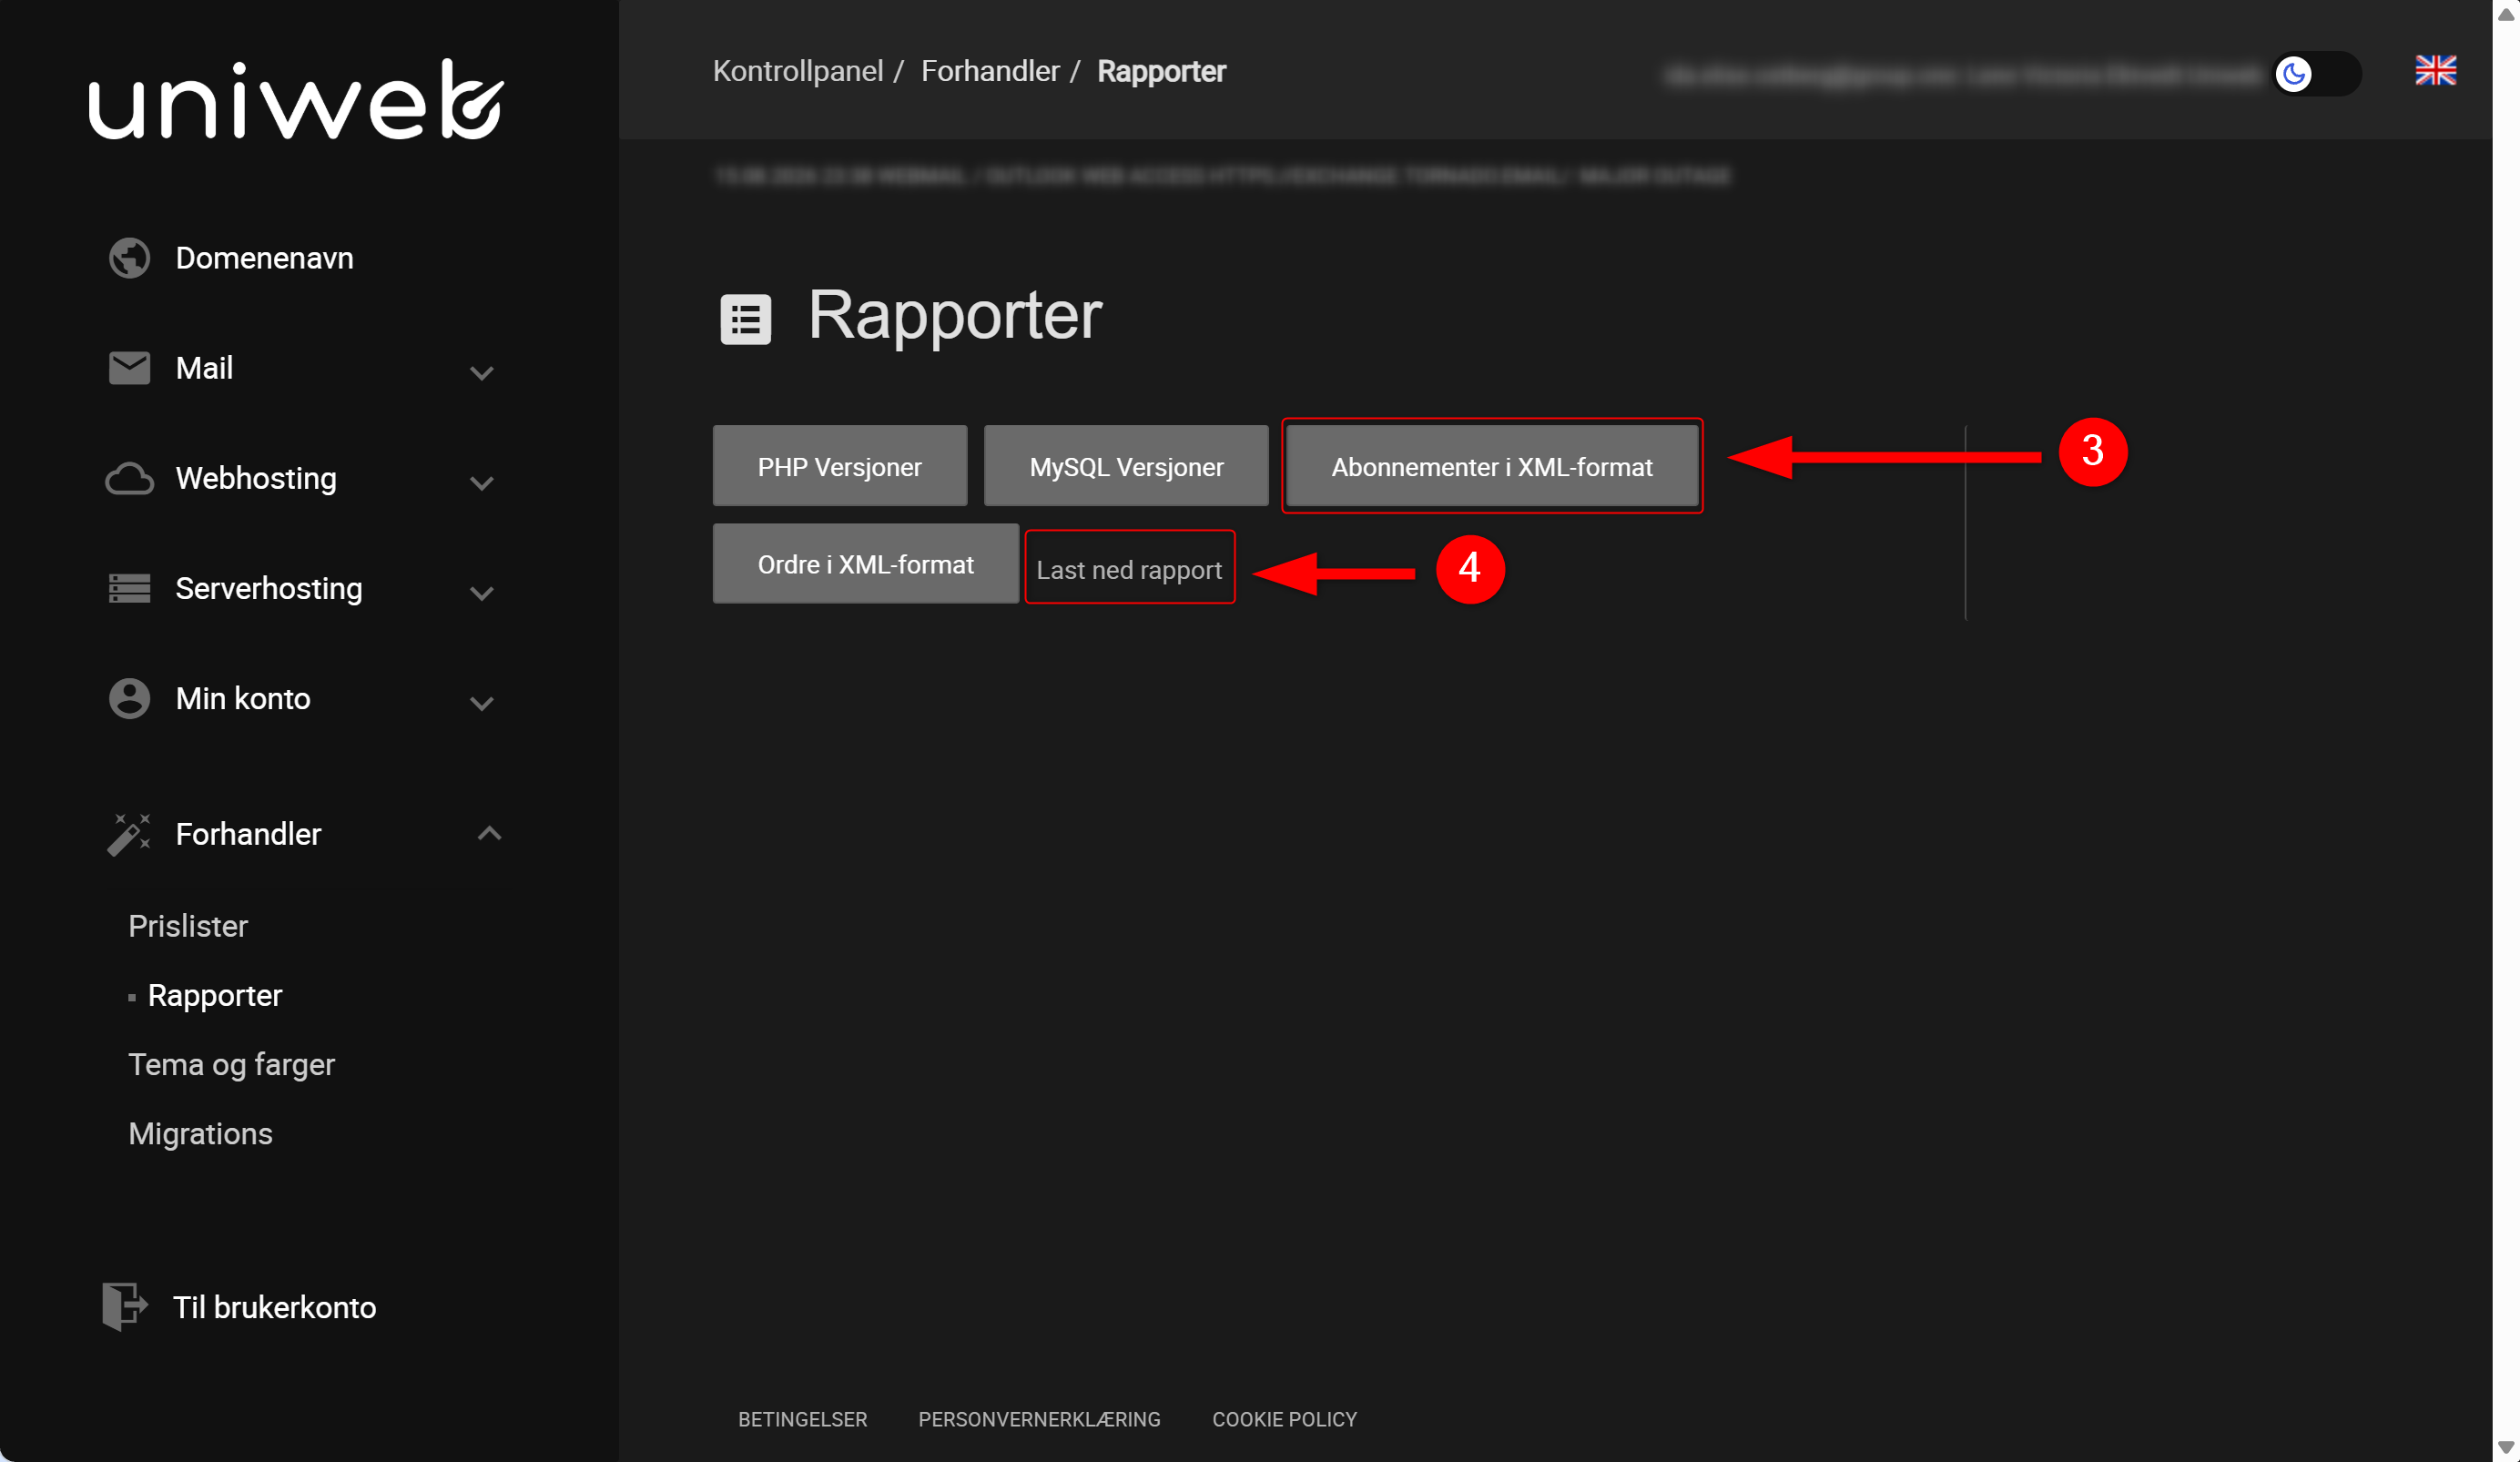The width and height of the screenshot is (2520, 1462).
Task: Click the Serverhosting menu label
Action: 269,588
